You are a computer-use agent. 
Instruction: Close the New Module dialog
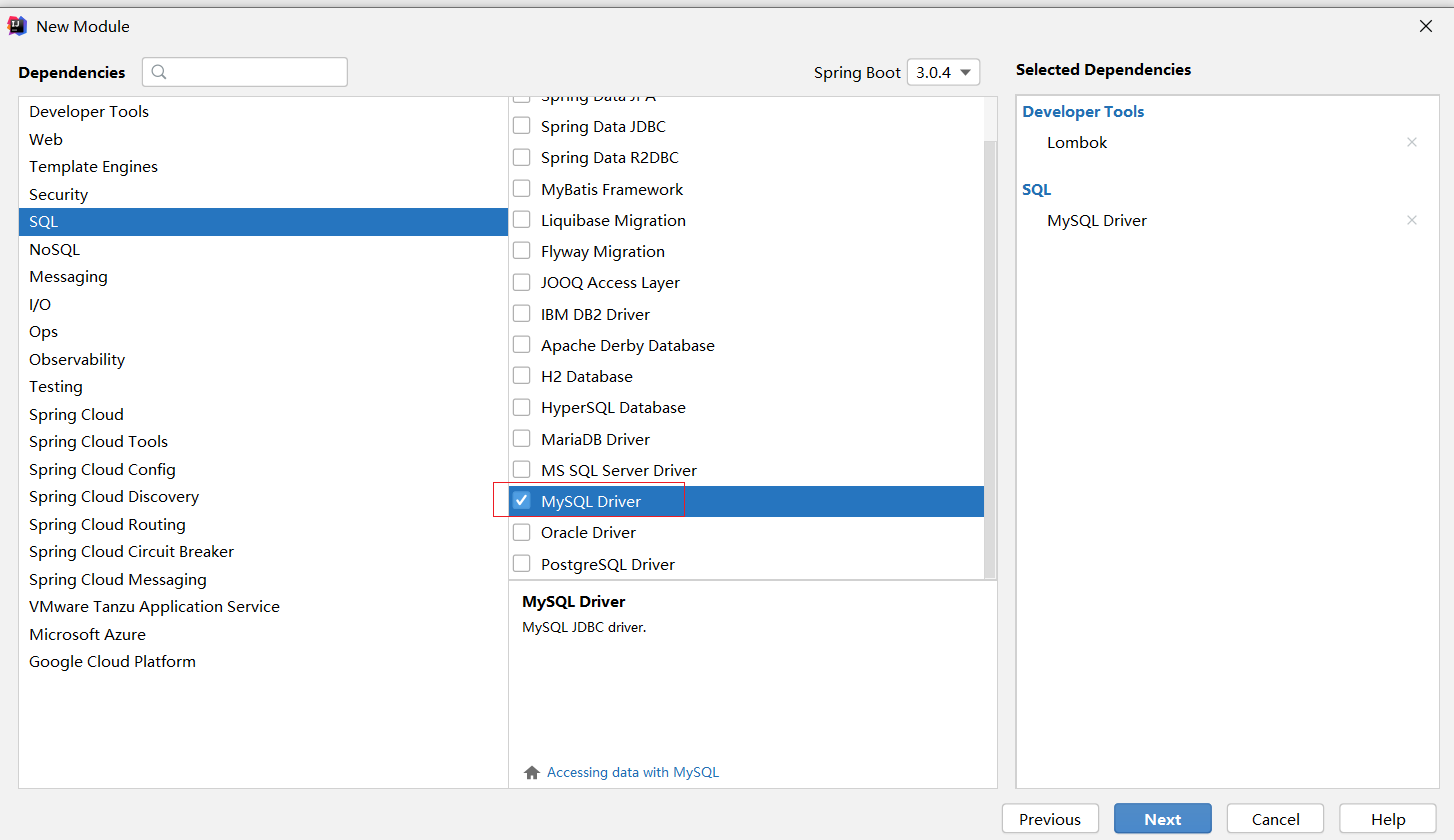point(1426,27)
